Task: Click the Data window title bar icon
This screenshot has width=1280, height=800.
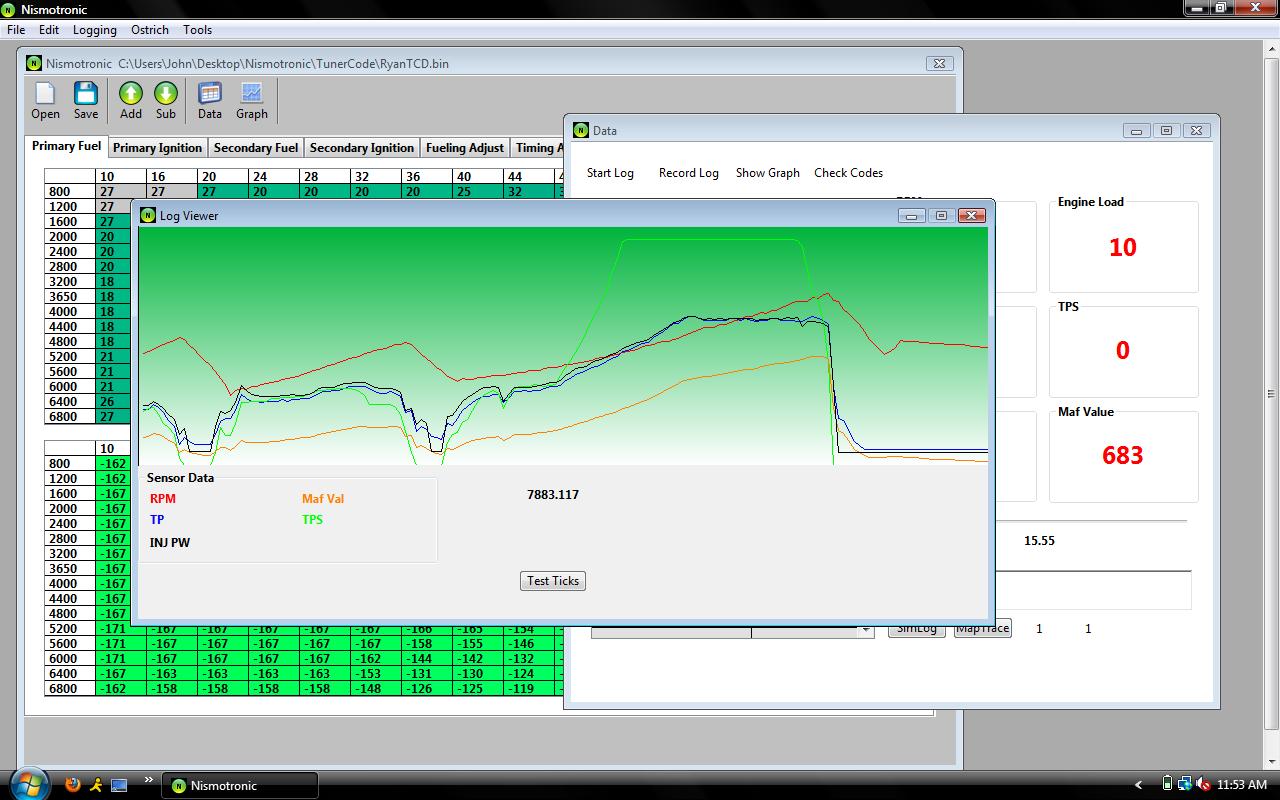Action: coord(581,130)
